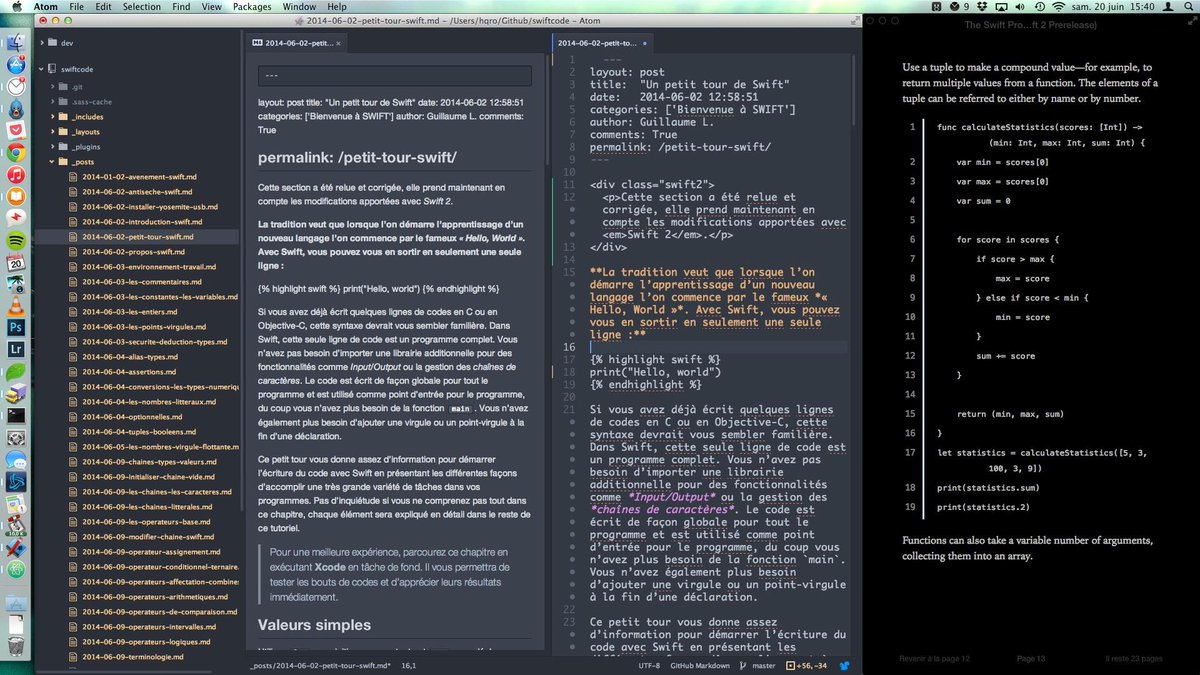
Task: Open the Calendar icon in the Dock
Action: pyautogui.click(x=17, y=262)
